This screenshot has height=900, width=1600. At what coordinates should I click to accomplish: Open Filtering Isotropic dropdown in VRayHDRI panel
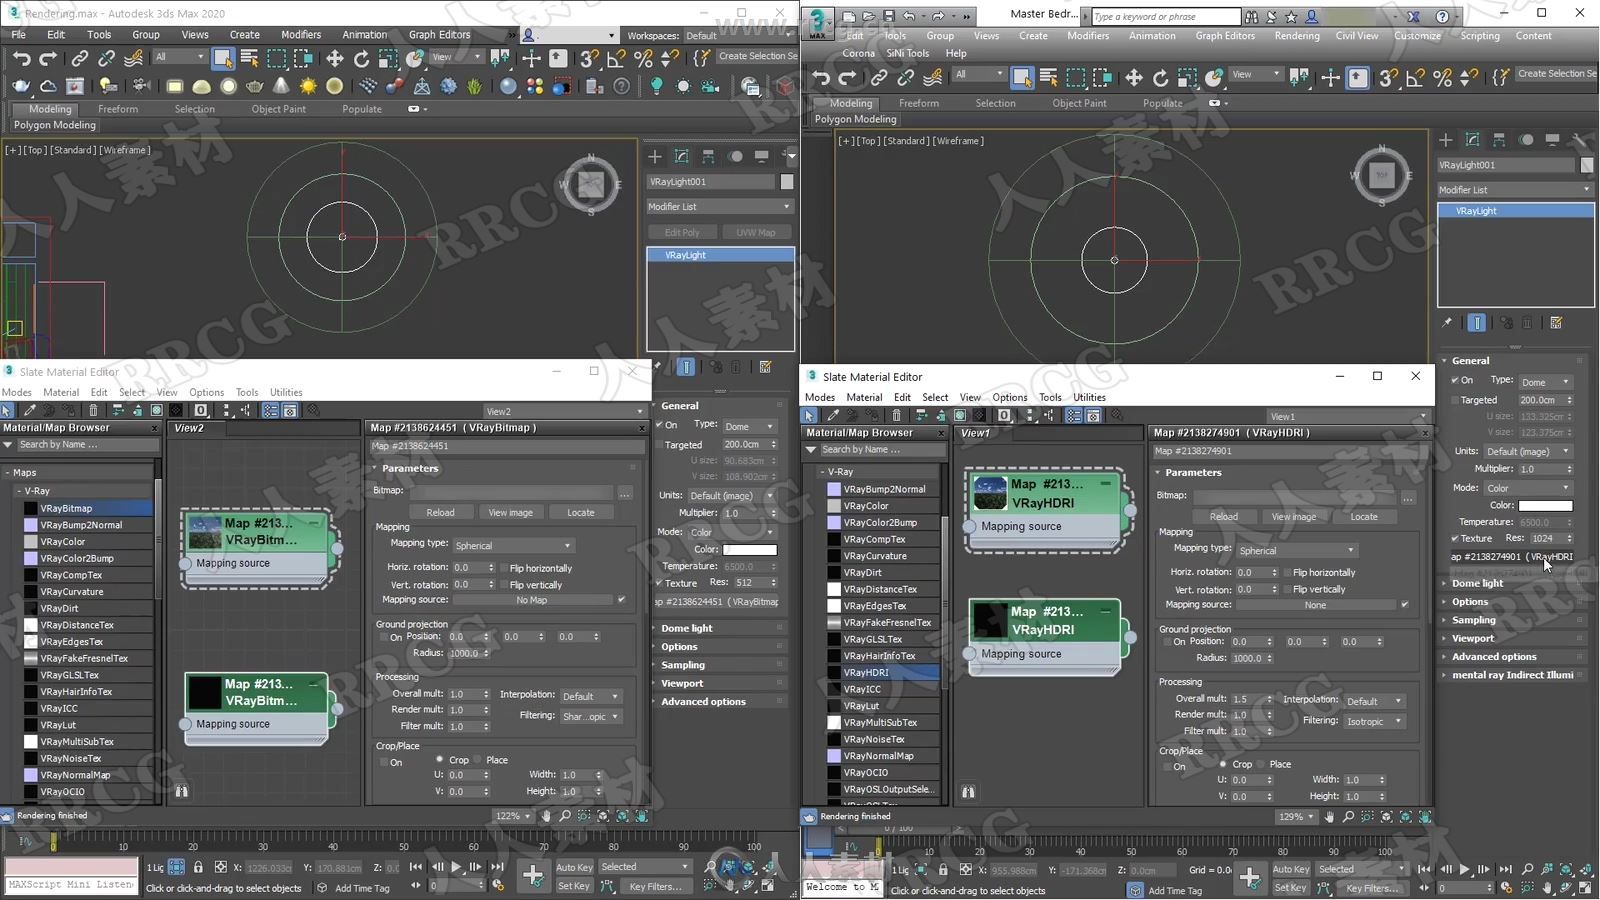pos(1373,721)
